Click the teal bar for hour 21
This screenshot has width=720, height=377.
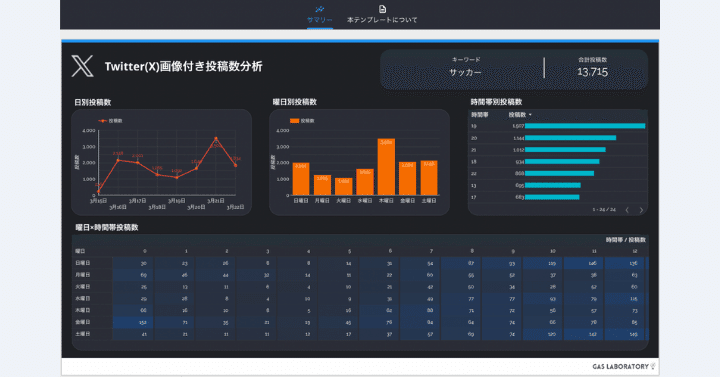(565, 150)
